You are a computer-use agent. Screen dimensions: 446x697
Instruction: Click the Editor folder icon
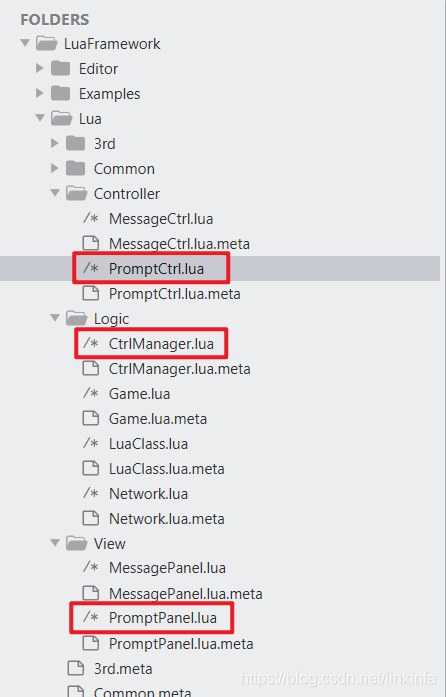click(60, 68)
